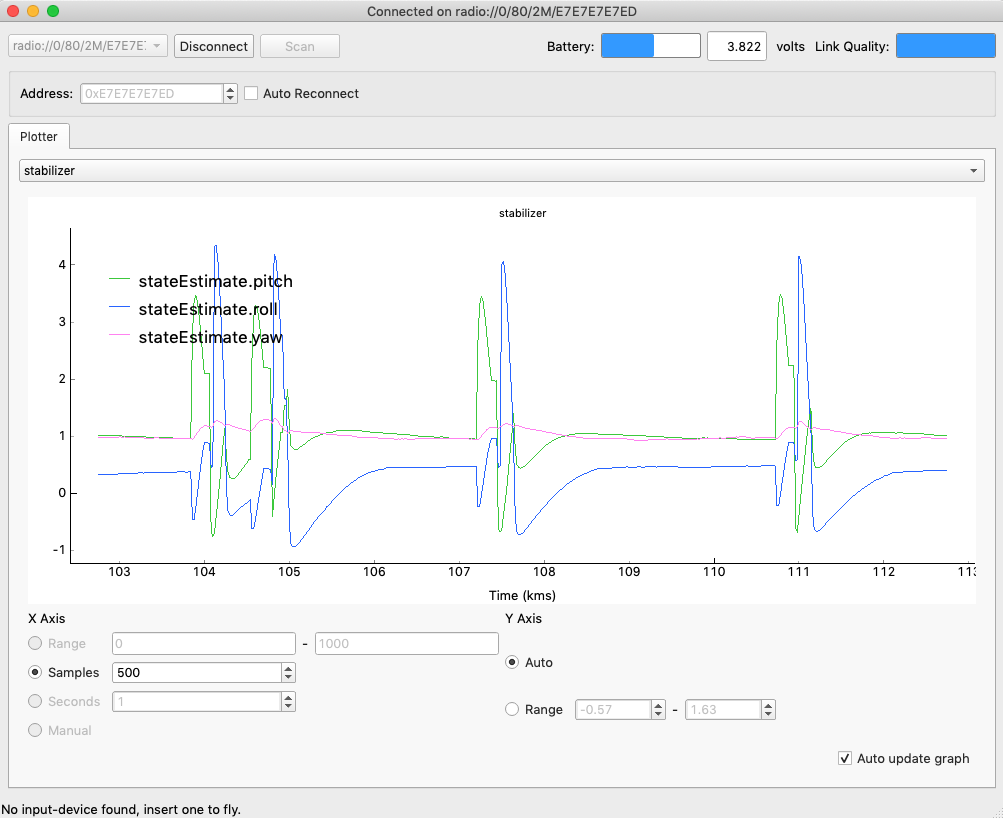
Task: Increase the Samples value with up arrow
Action: 289,668
